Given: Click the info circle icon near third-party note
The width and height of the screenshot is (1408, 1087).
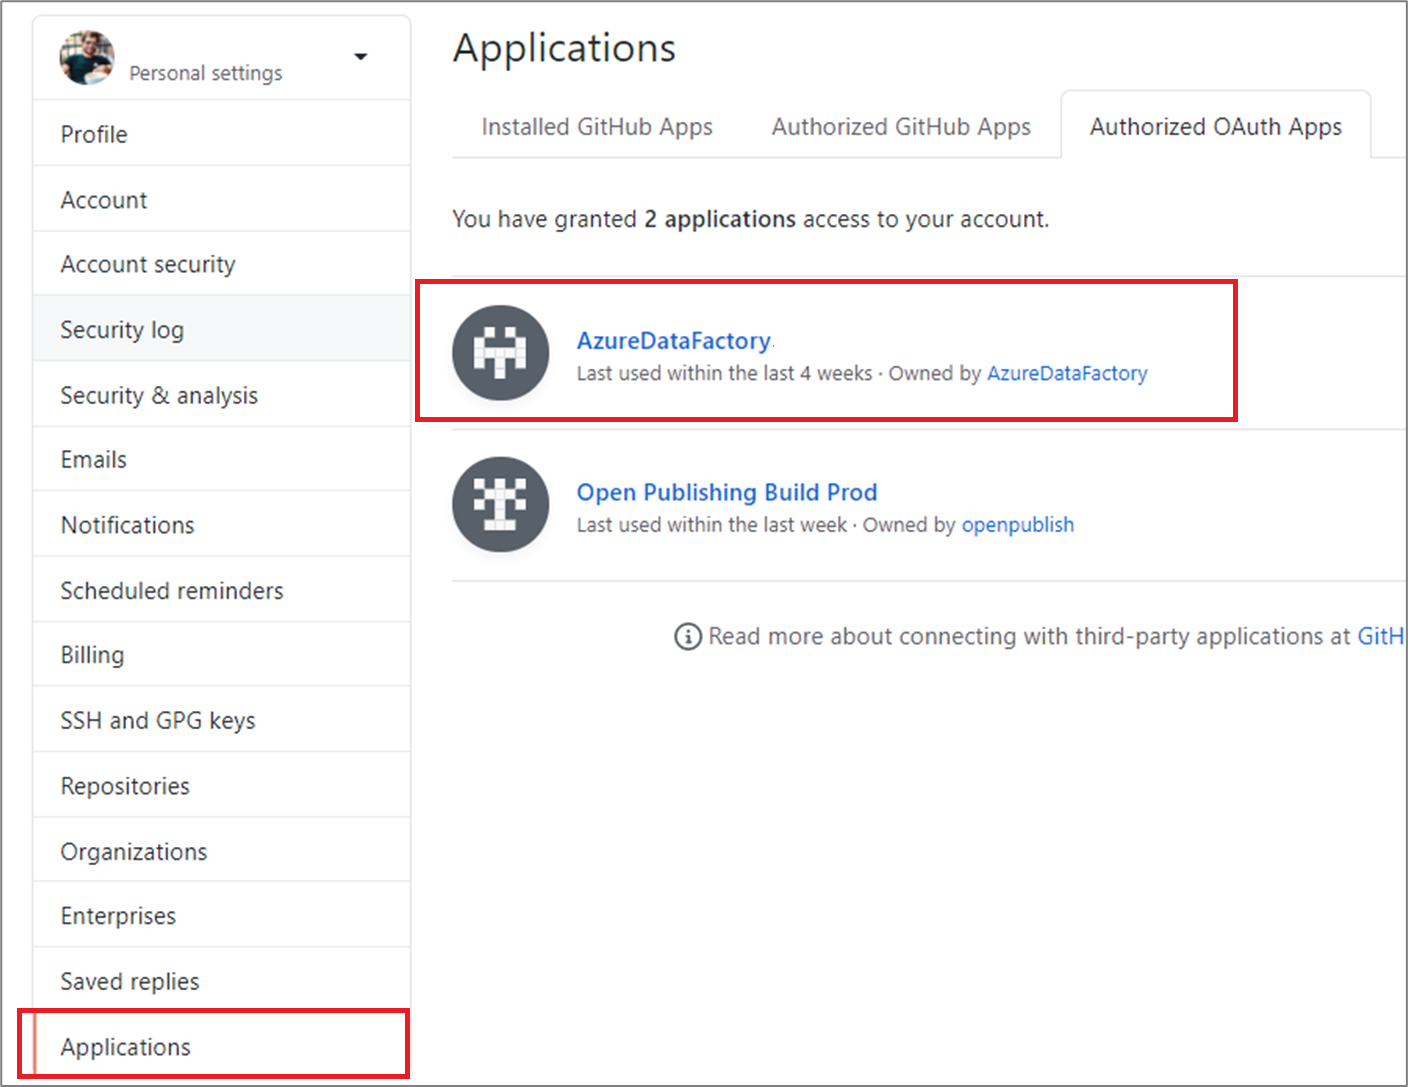Looking at the screenshot, I should [687, 637].
